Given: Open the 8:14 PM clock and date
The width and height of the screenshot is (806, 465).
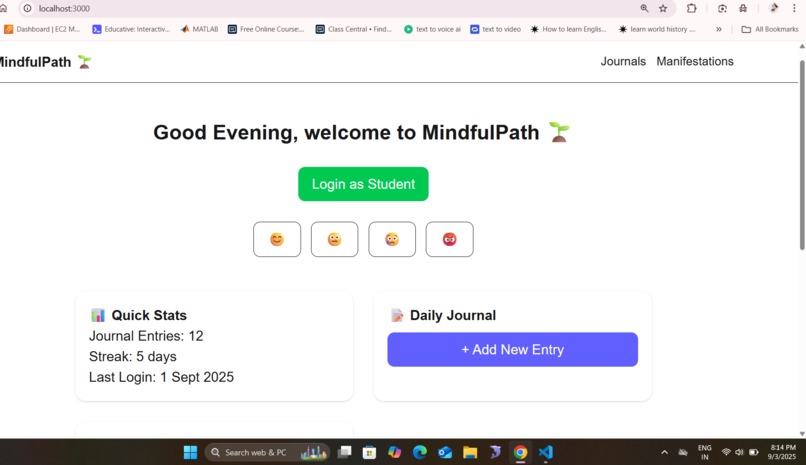Looking at the screenshot, I should (x=782, y=452).
